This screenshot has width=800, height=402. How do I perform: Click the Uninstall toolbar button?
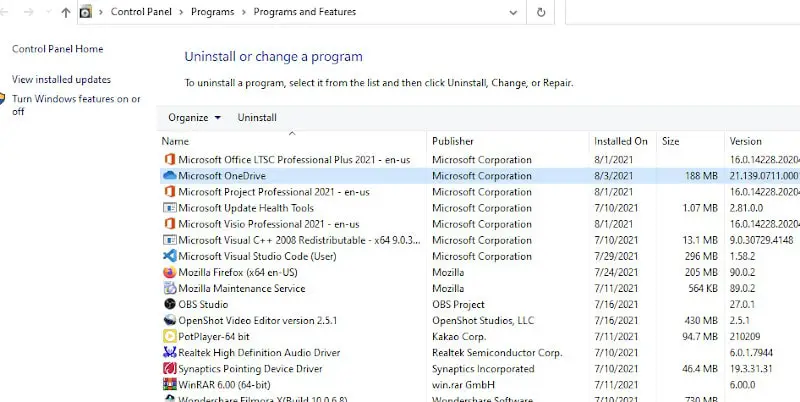pyautogui.click(x=257, y=118)
